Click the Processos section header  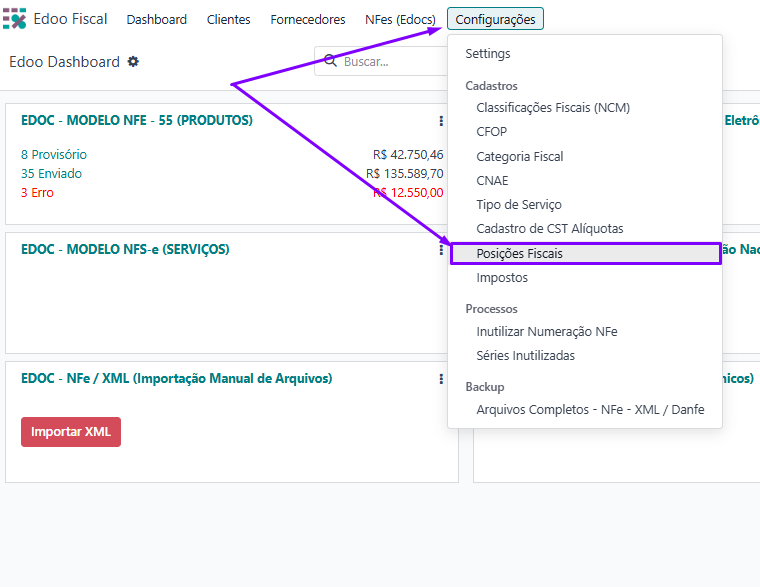click(x=491, y=309)
